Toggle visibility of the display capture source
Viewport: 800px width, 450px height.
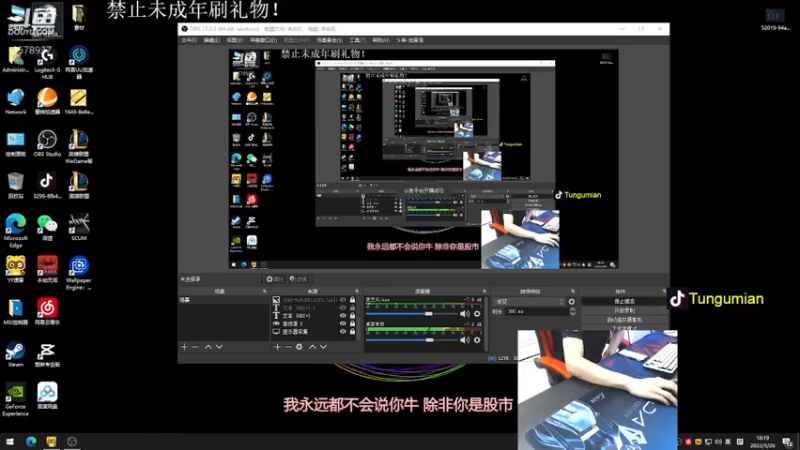tap(343, 332)
